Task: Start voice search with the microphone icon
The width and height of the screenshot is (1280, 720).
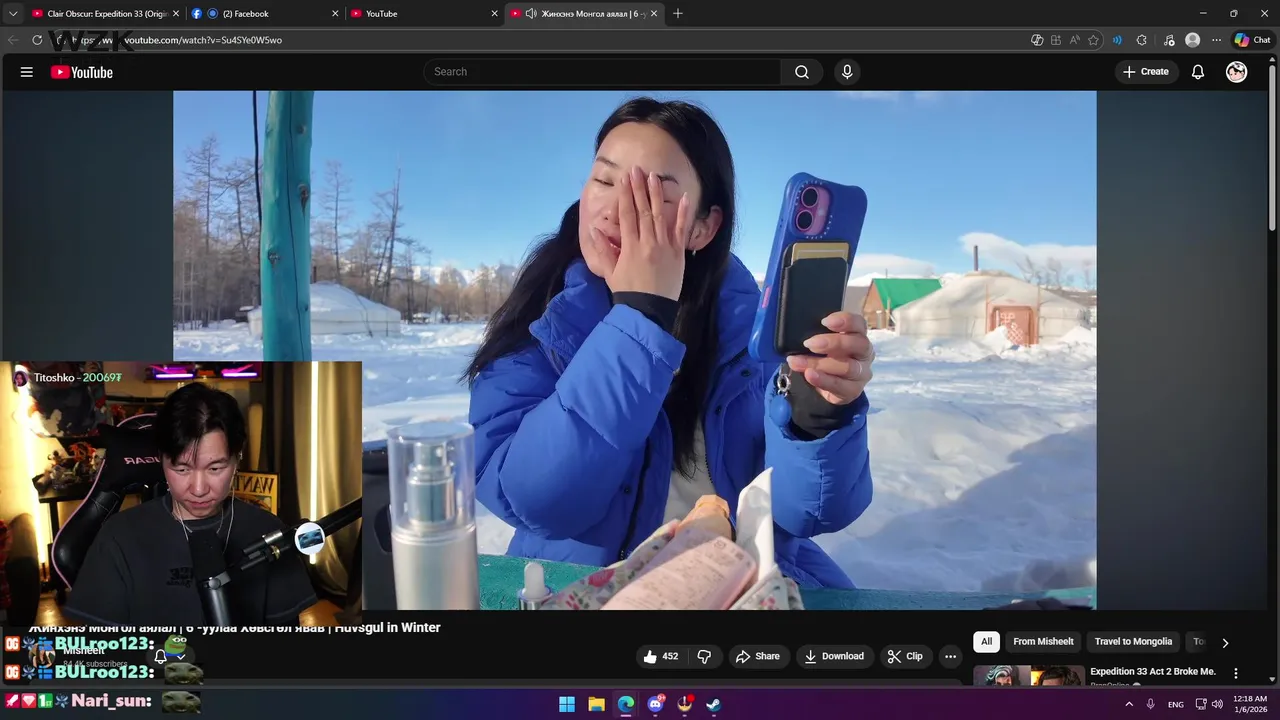Action: pyautogui.click(x=847, y=72)
